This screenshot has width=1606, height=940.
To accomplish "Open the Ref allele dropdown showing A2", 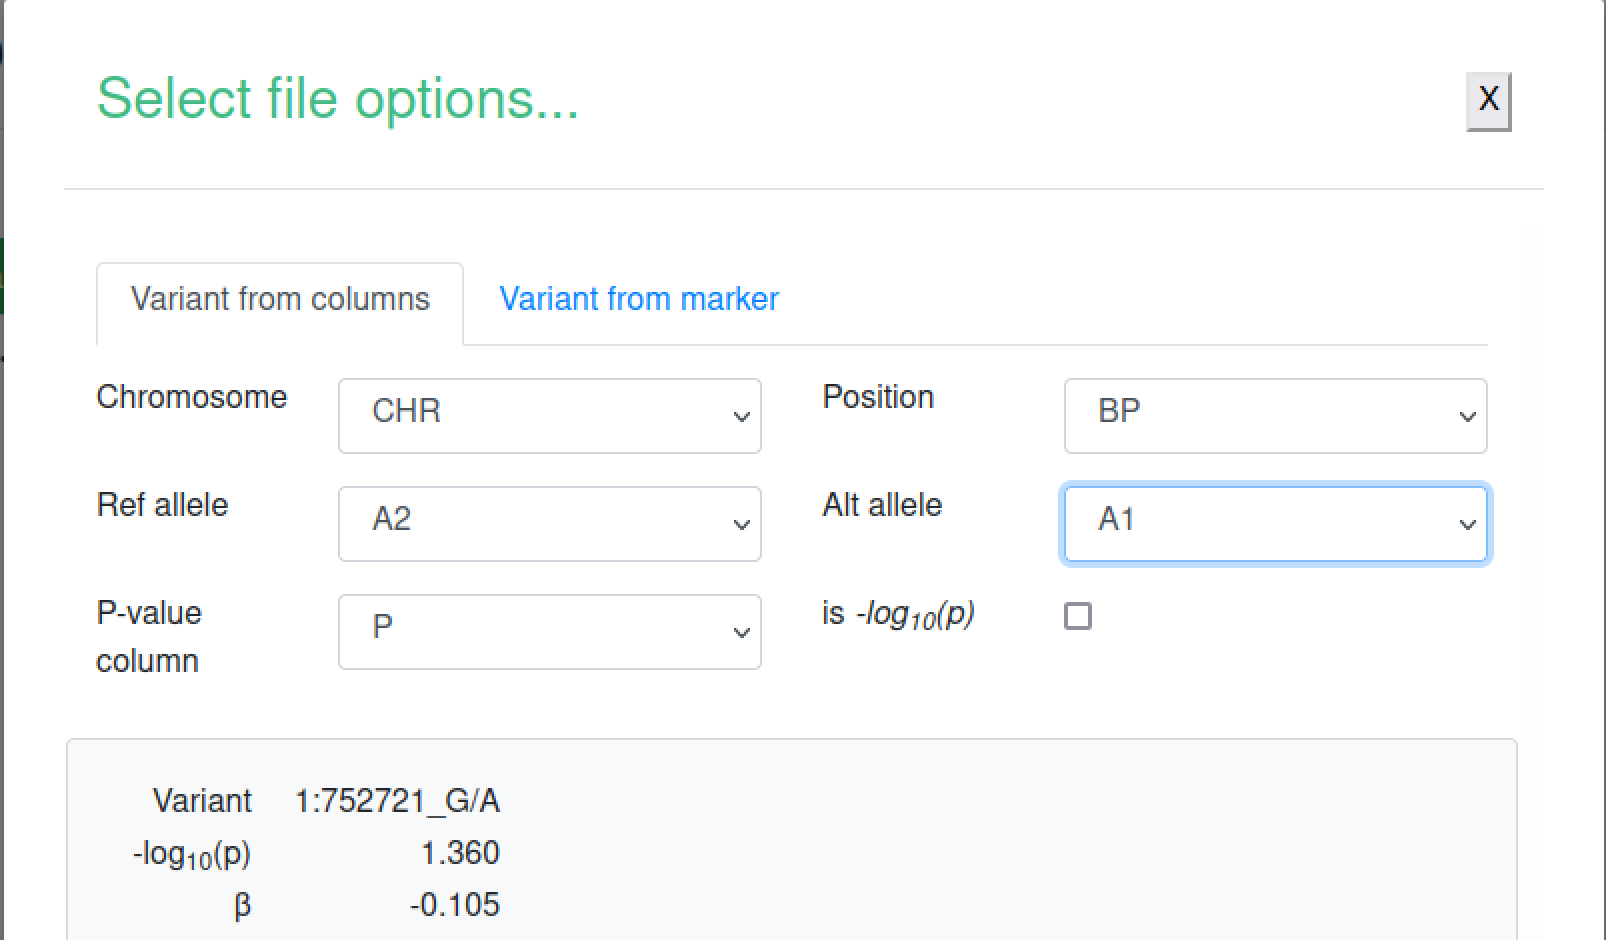I will point(549,523).
